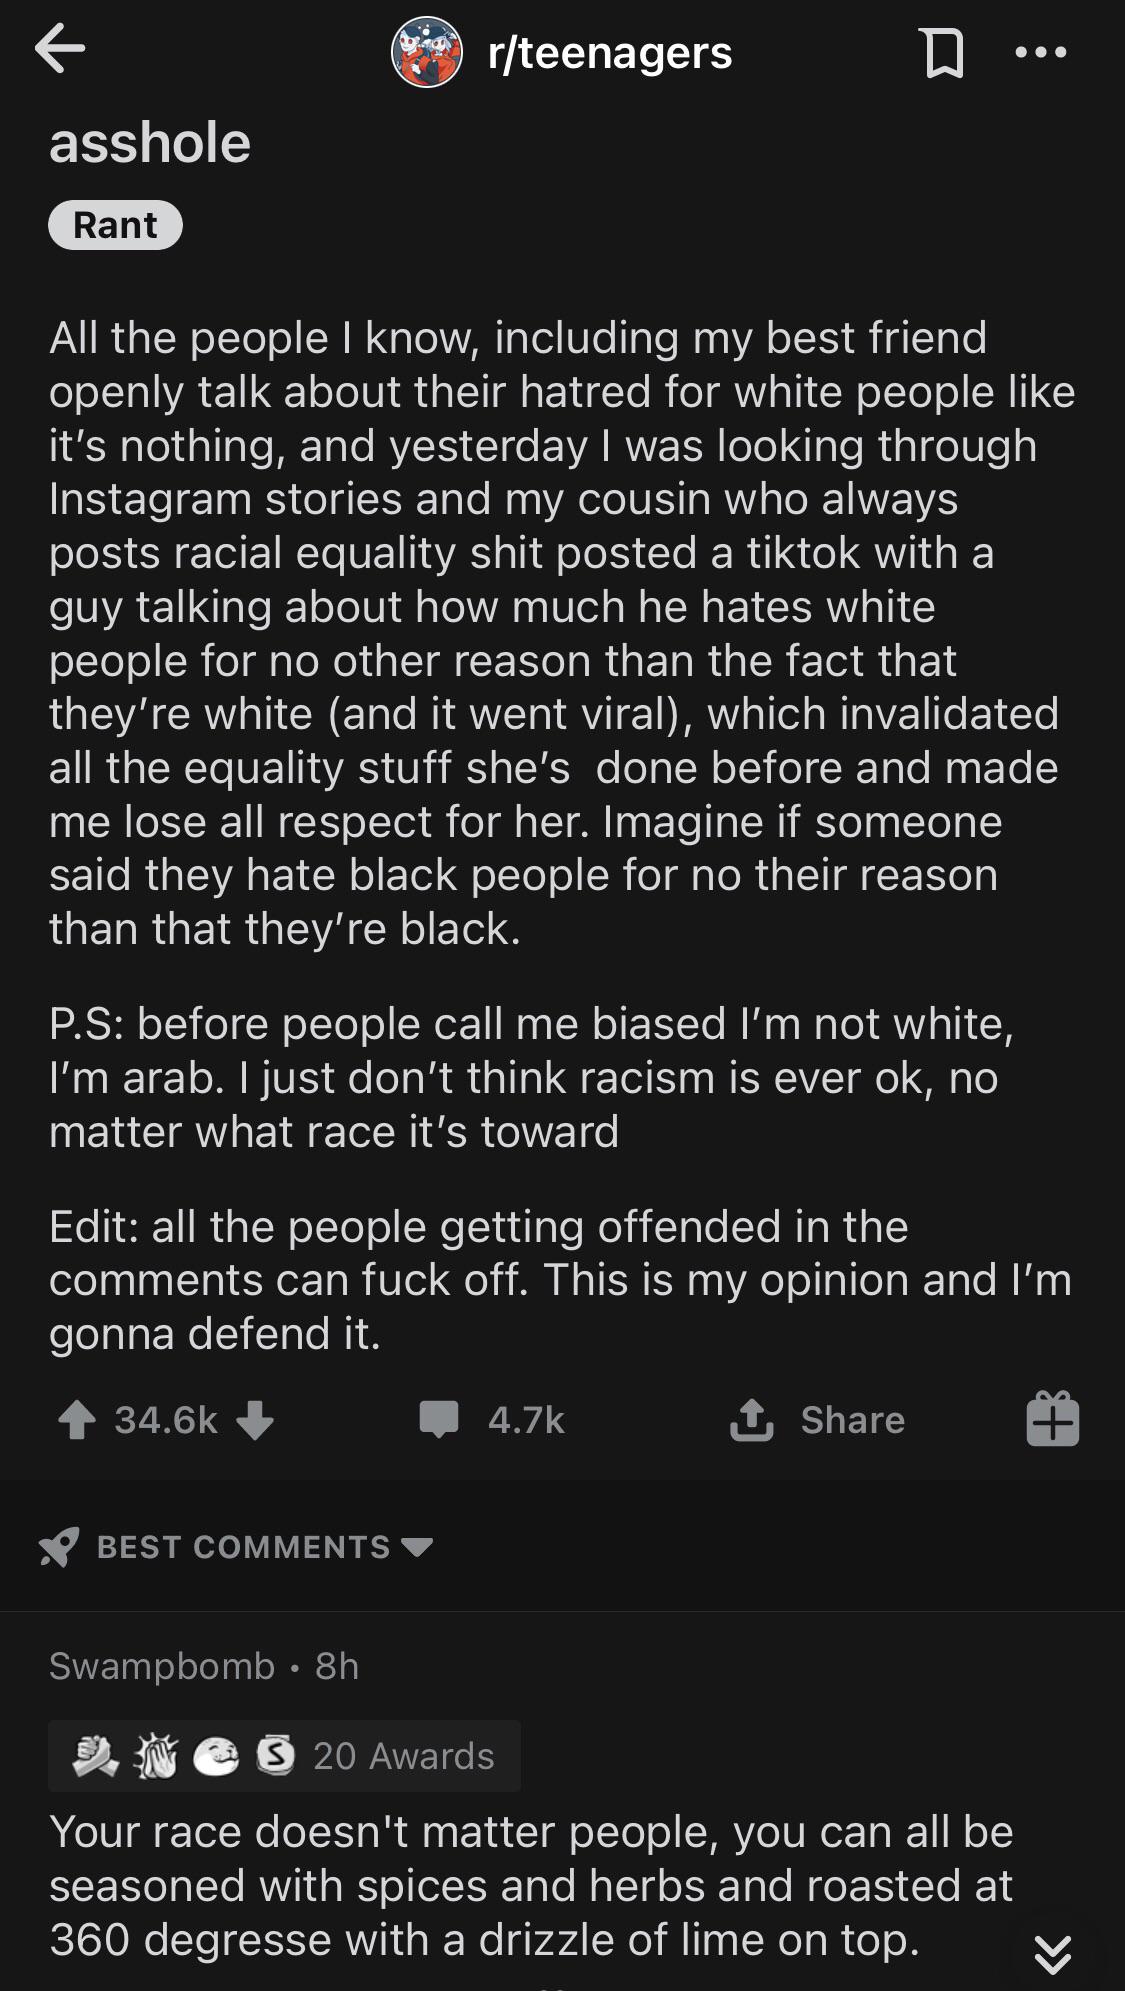Give an award with gift icon
The width and height of the screenshot is (1125, 1991).
click(x=1052, y=1420)
